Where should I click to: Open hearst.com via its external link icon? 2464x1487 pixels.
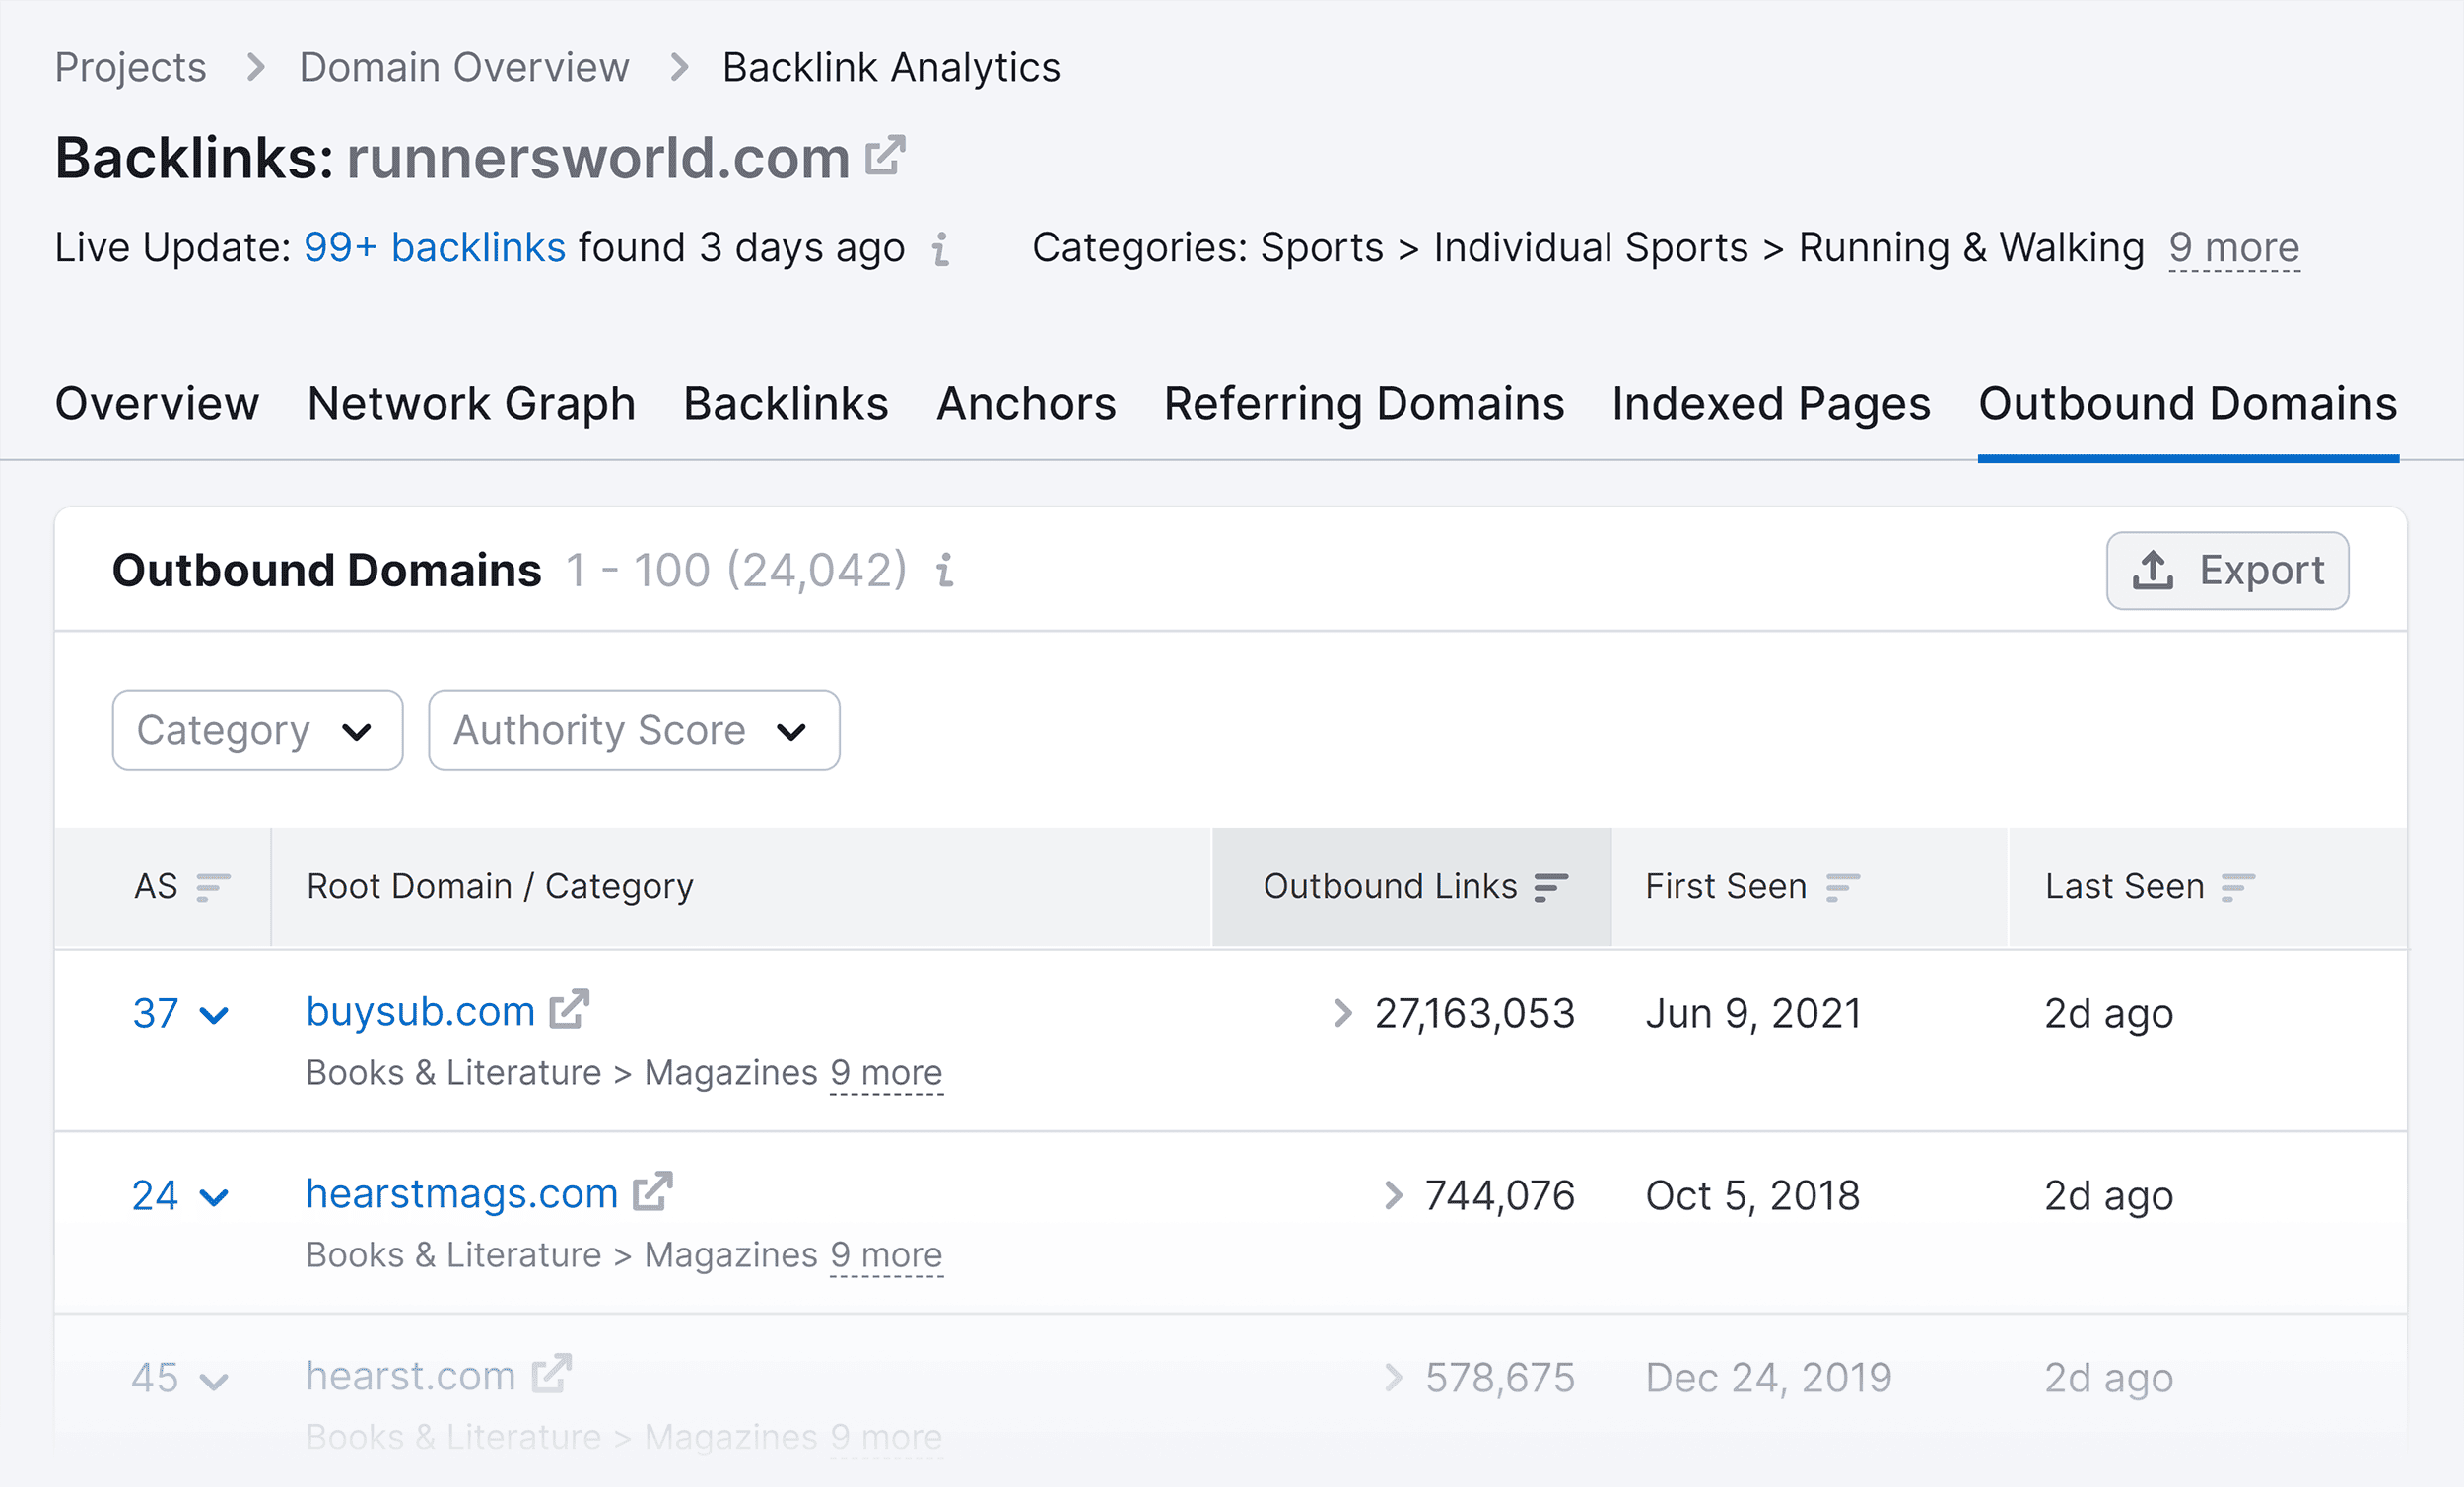[551, 1374]
